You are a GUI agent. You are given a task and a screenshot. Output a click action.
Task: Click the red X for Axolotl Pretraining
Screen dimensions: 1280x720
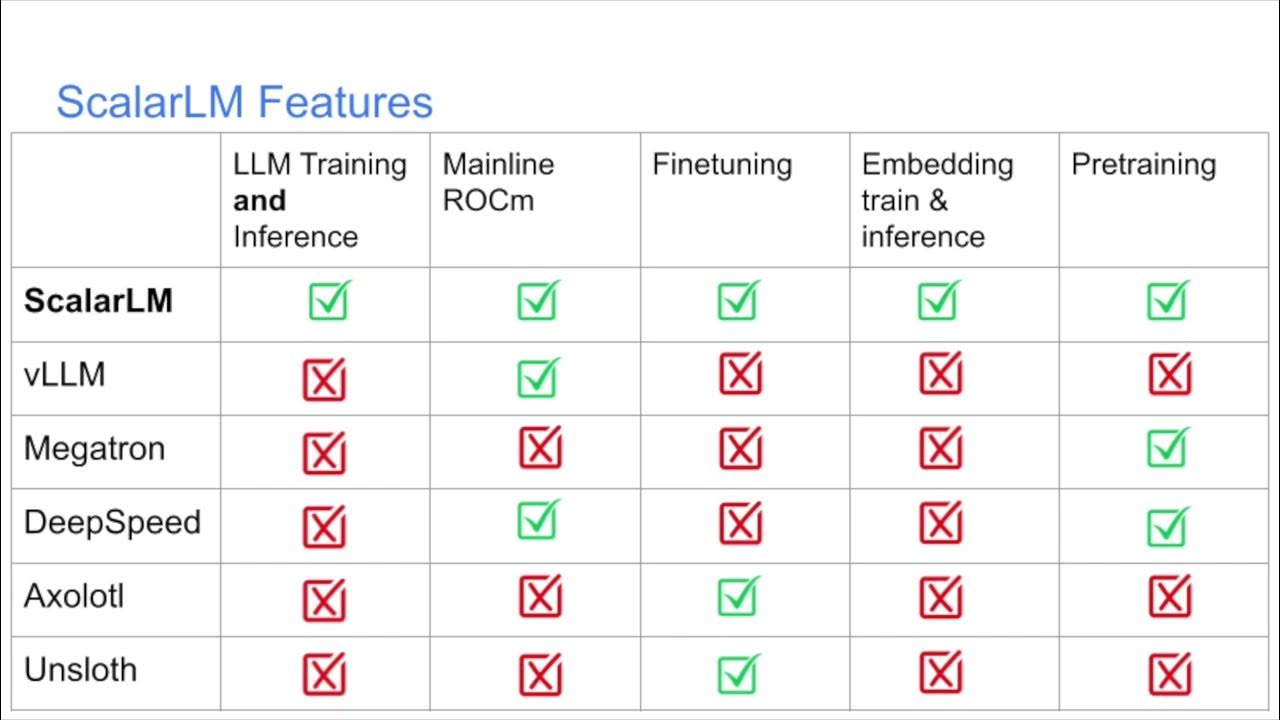(x=1169, y=597)
